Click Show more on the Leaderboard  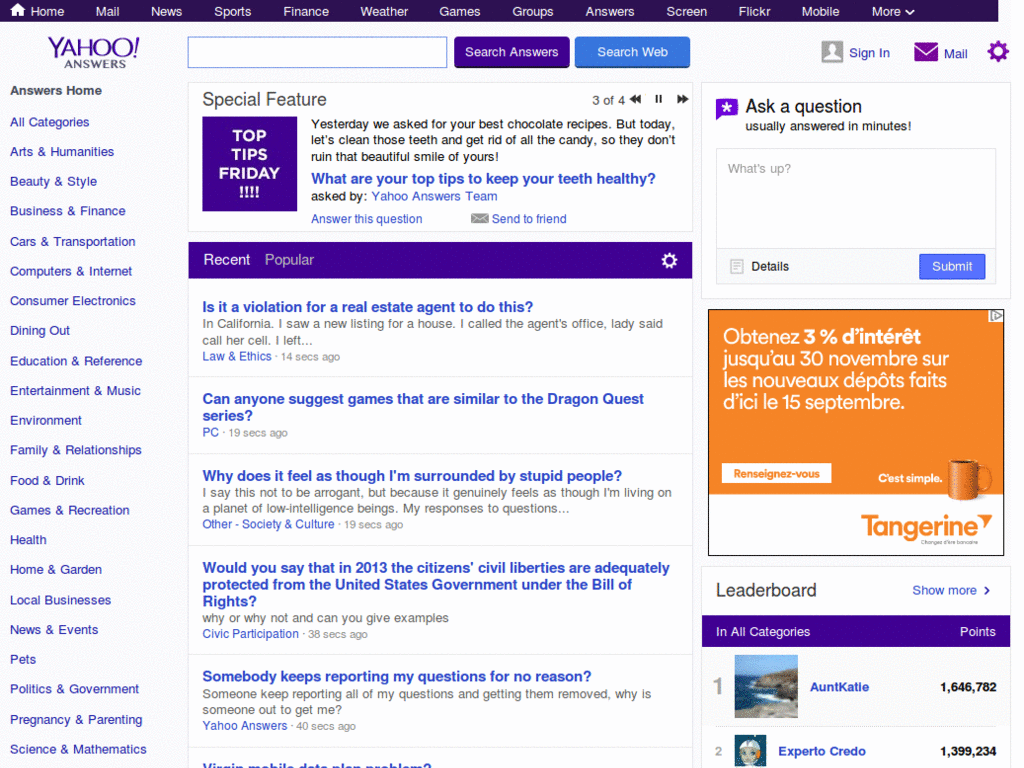click(951, 590)
